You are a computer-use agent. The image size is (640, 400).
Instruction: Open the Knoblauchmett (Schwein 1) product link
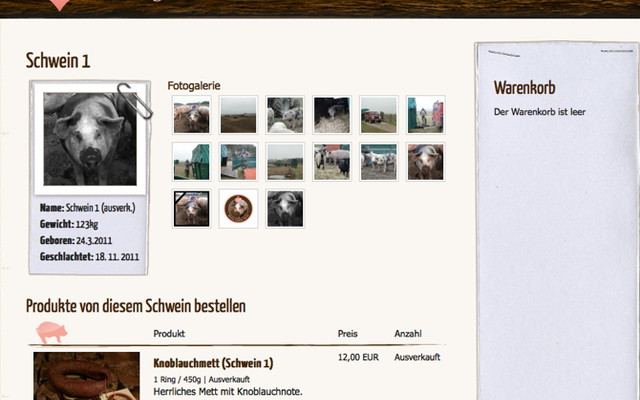pyautogui.click(x=213, y=363)
